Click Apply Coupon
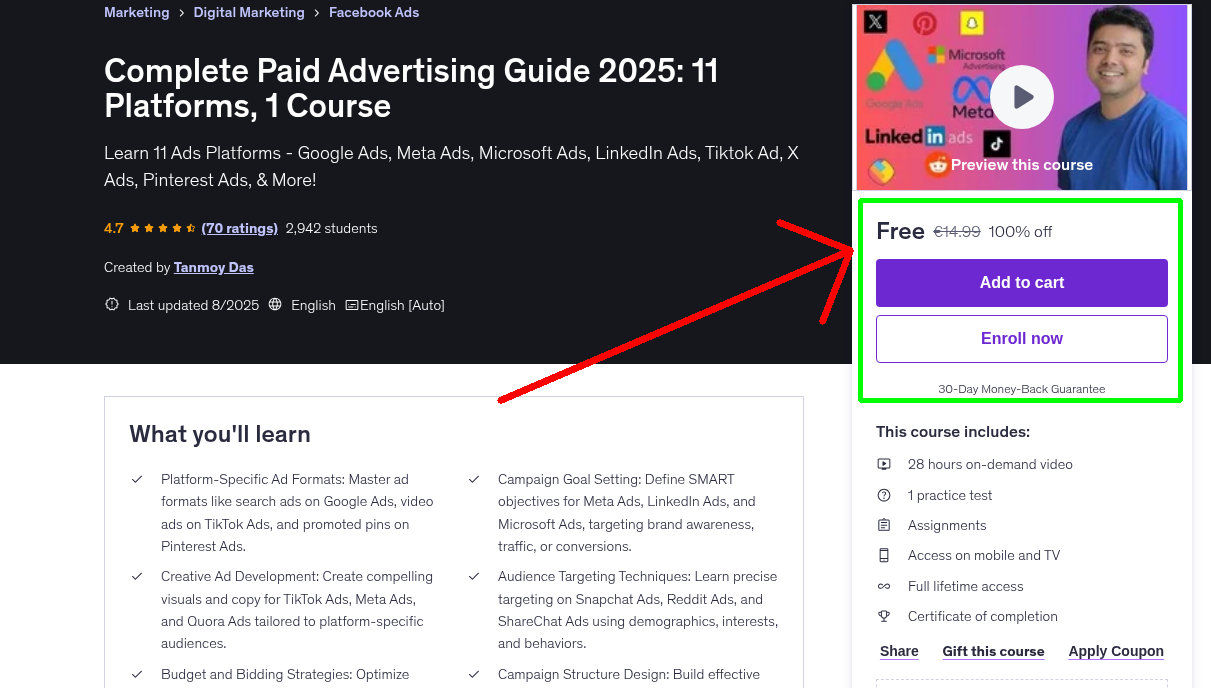 tap(1115, 651)
